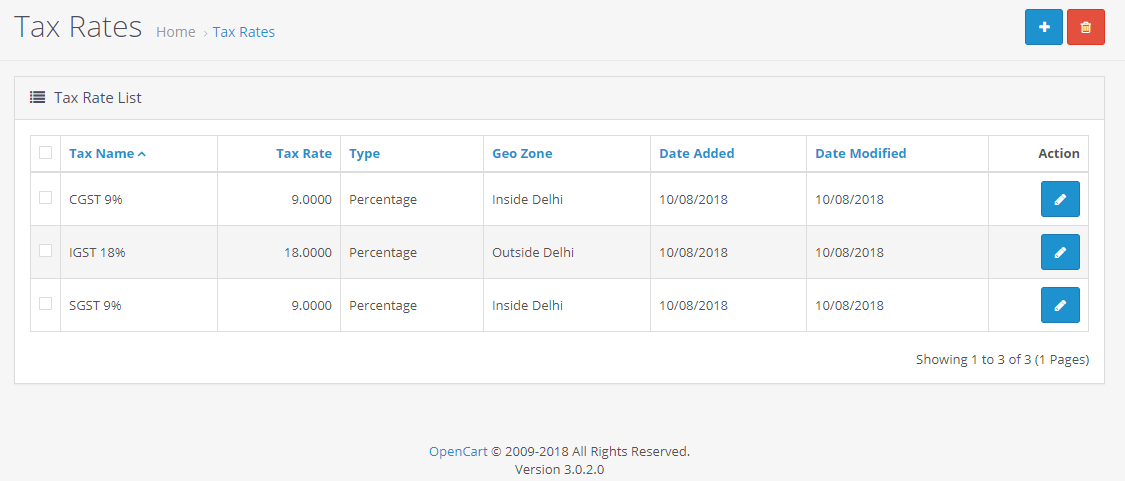This screenshot has height=481, width=1125.
Task: Click the blue plus add-new button
Action: point(1043,27)
